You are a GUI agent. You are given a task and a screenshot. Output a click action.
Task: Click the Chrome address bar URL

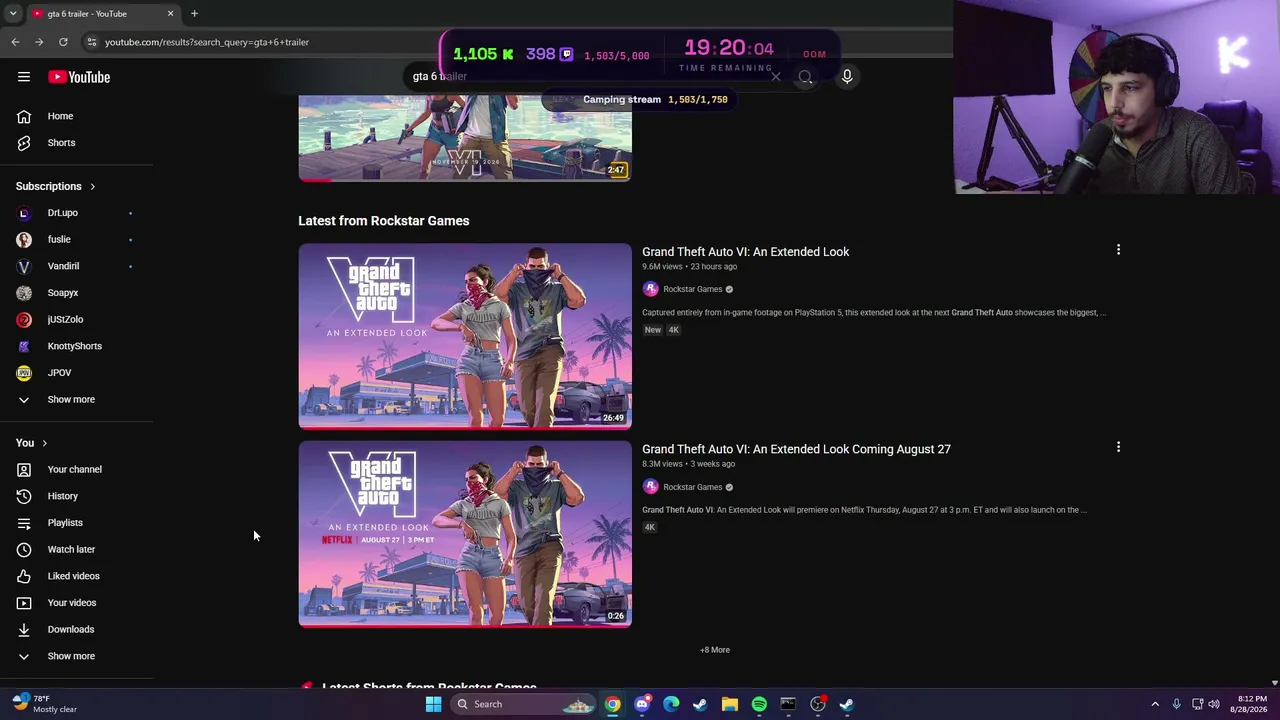[x=207, y=42]
